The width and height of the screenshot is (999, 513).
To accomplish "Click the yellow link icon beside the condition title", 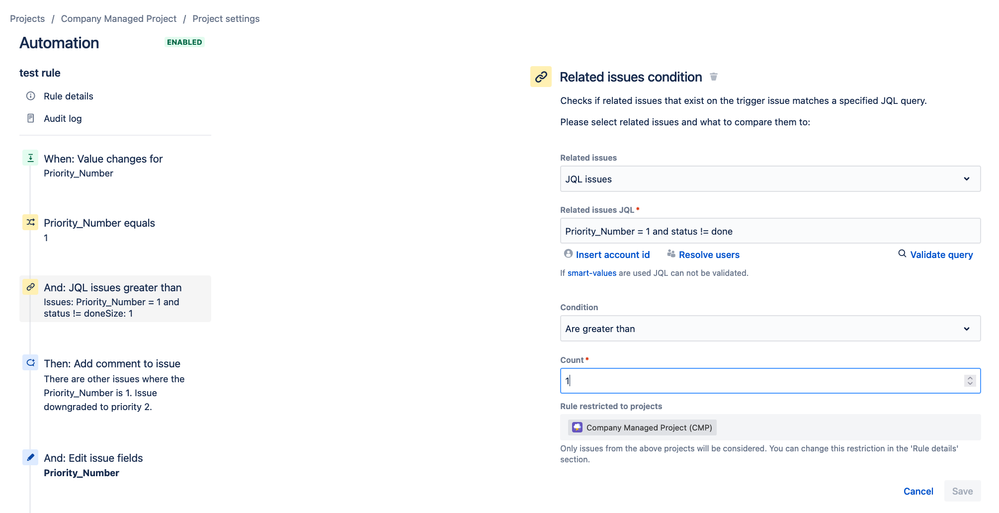I will [541, 77].
